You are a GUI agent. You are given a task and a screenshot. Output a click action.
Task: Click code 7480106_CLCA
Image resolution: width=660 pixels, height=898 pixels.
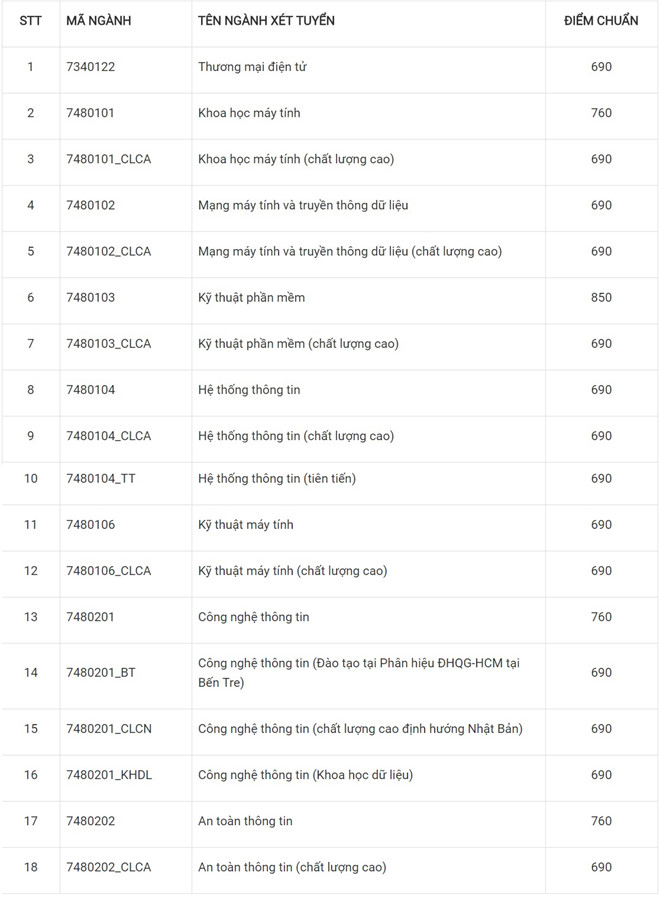tap(108, 570)
